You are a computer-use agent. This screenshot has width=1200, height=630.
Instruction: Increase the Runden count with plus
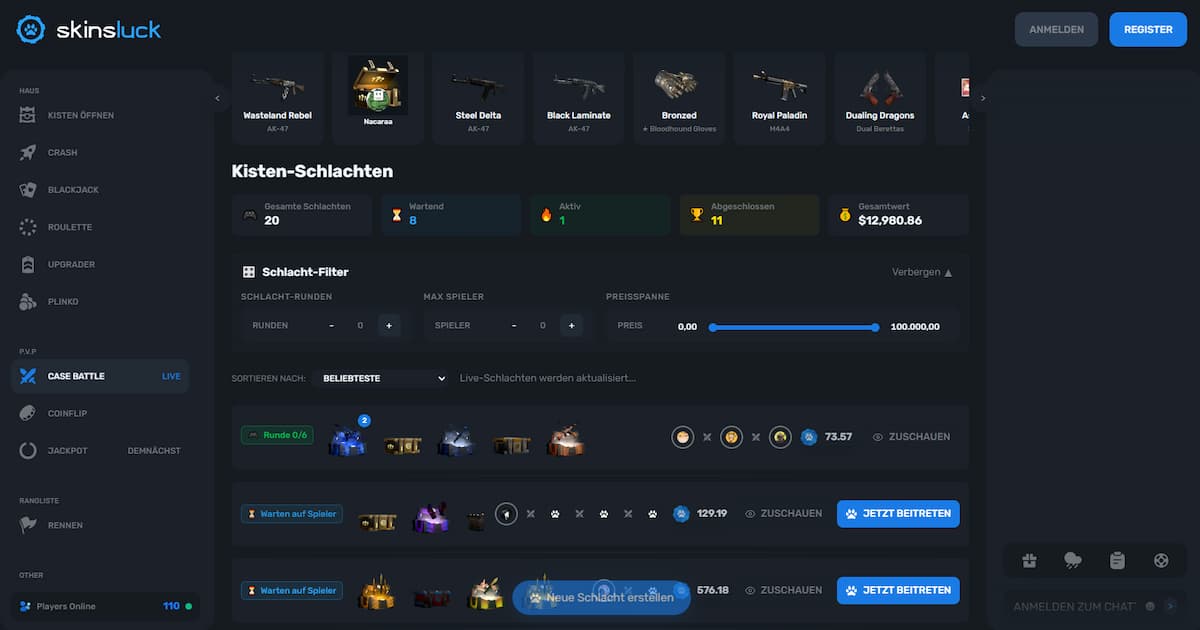(389, 325)
